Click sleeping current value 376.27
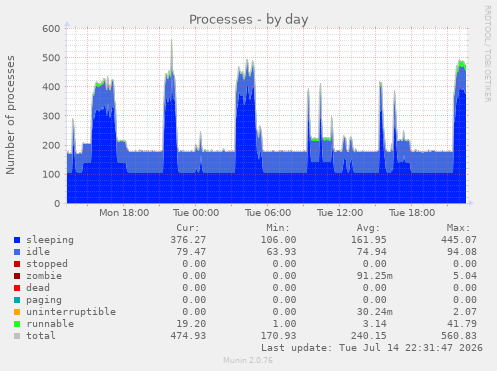 [188, 240]
